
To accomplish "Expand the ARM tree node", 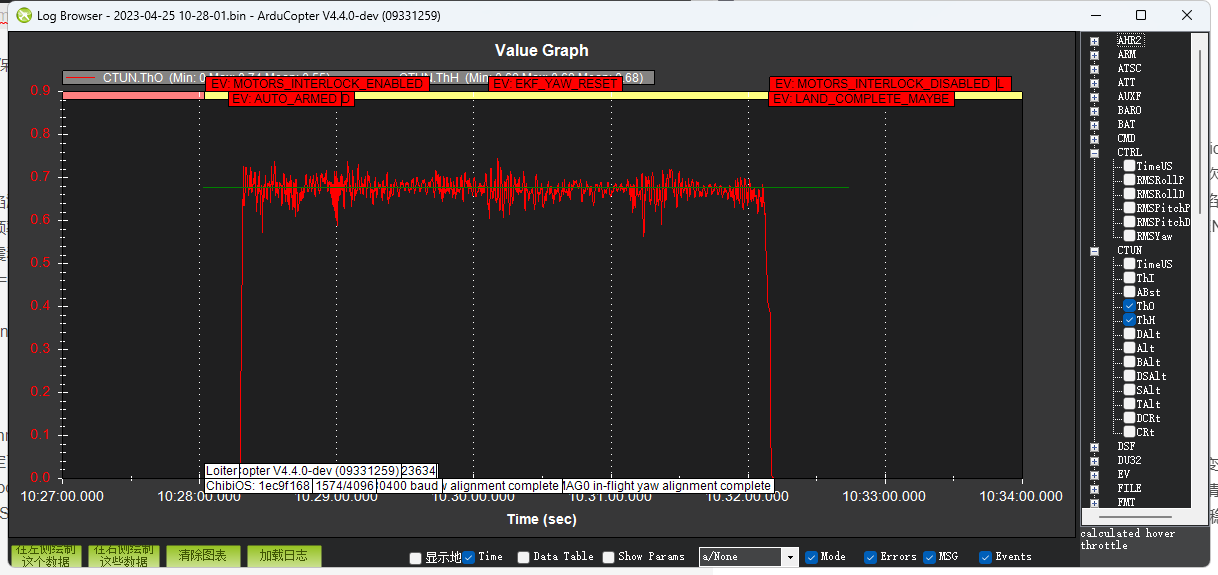I will point(1095,55).
